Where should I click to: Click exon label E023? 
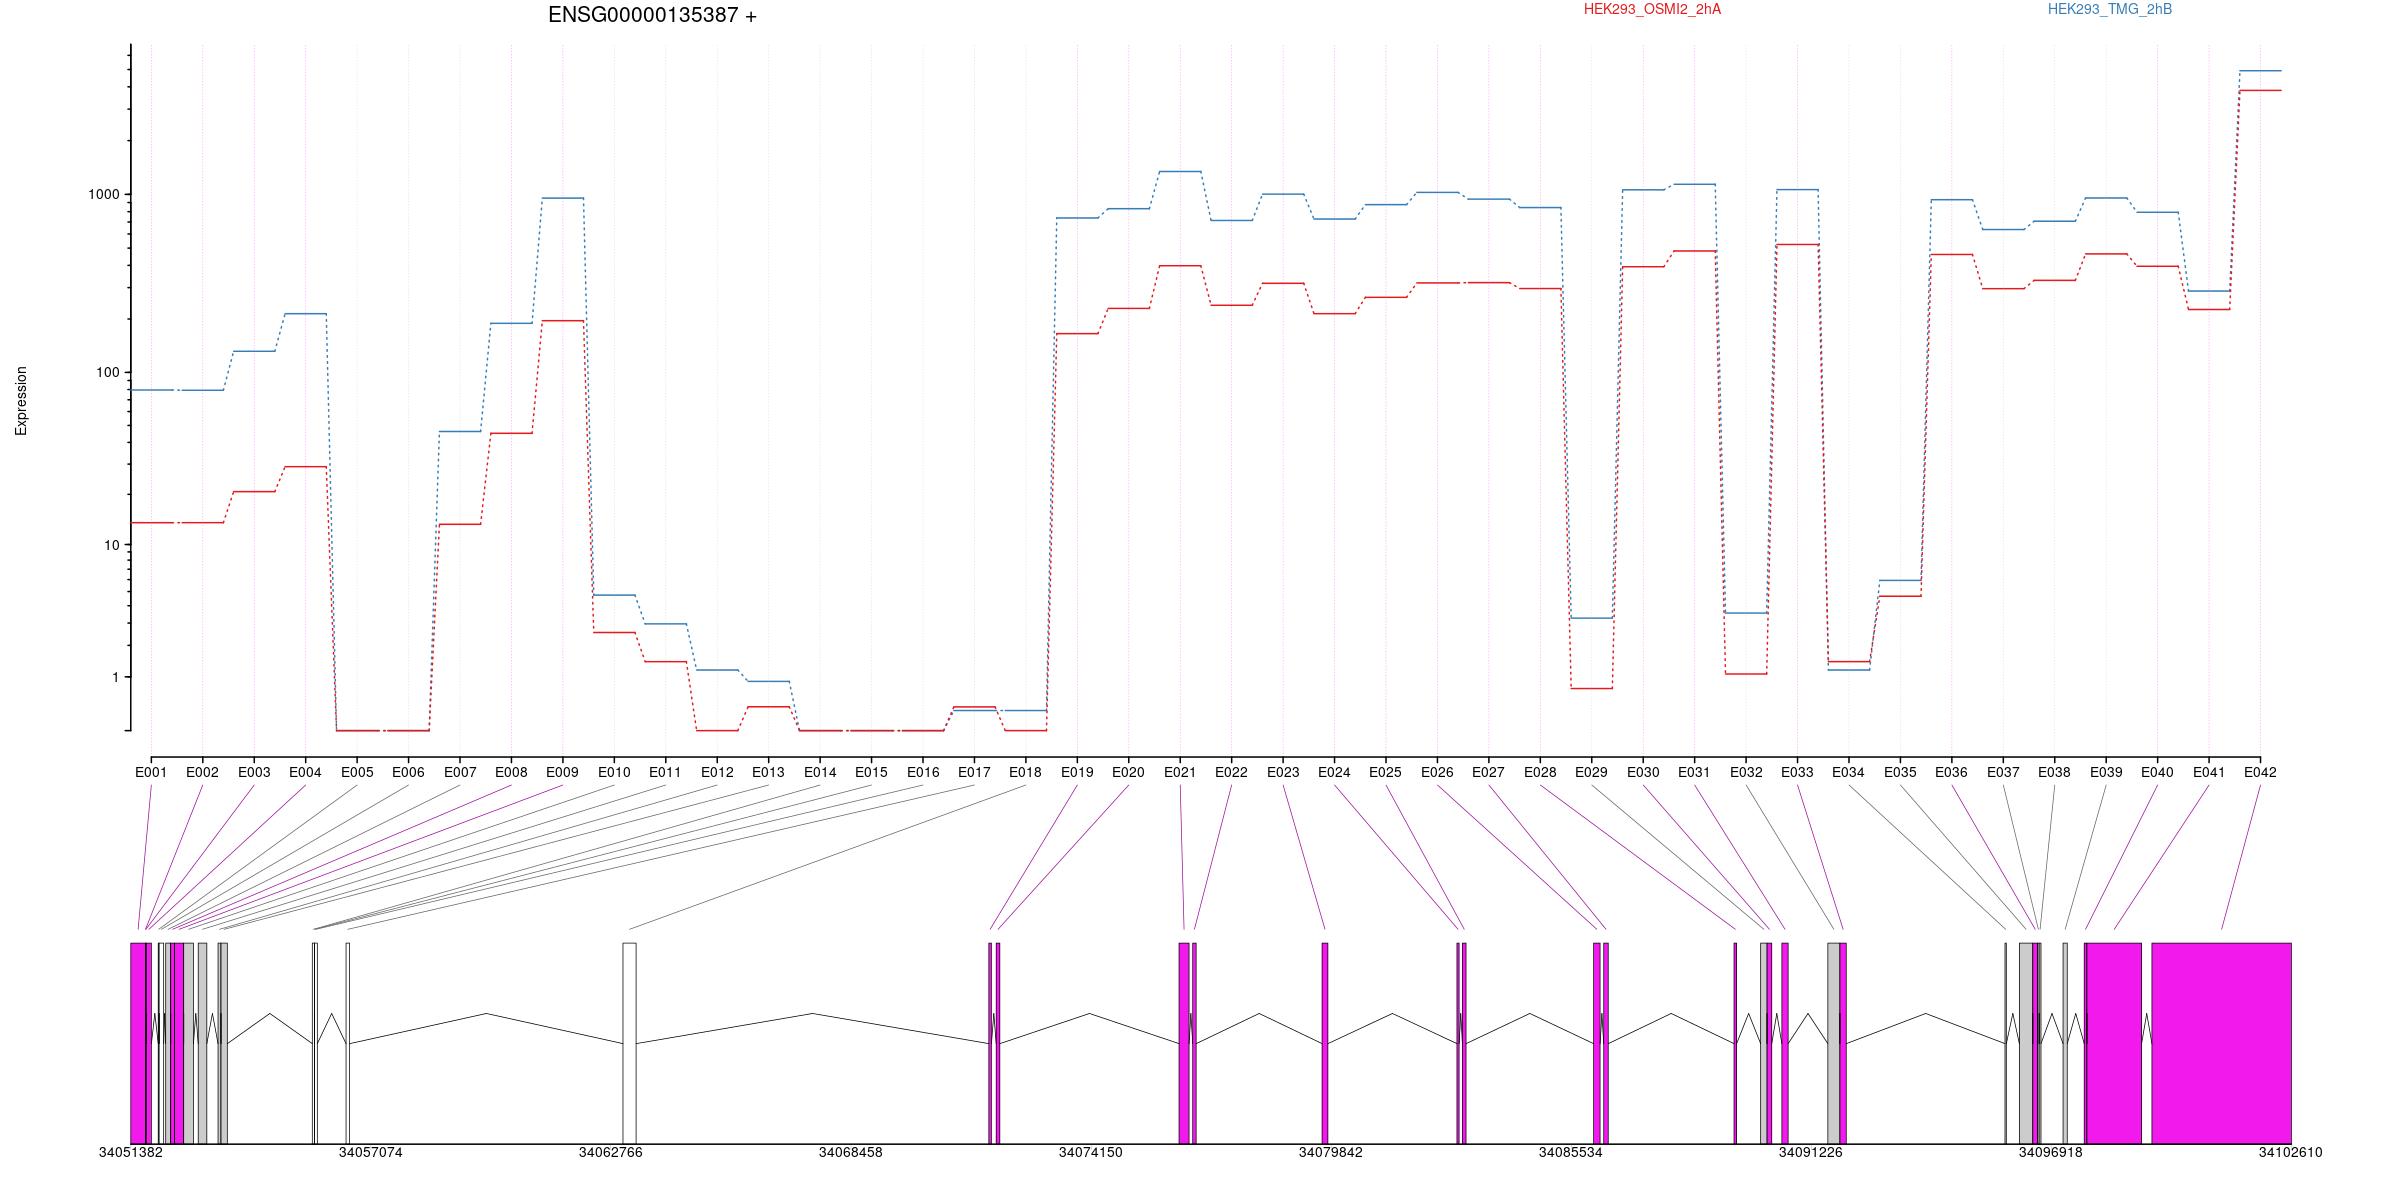click(1283, 772)
